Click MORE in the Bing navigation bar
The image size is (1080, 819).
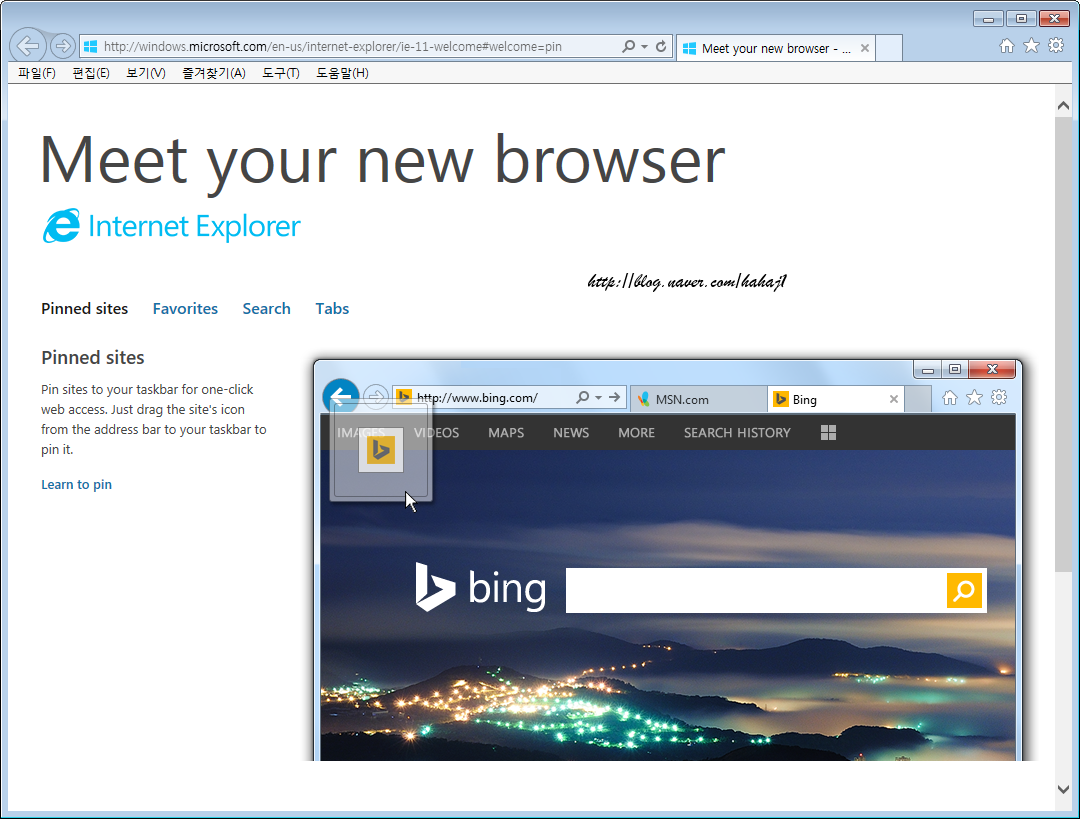pos(636,433)
